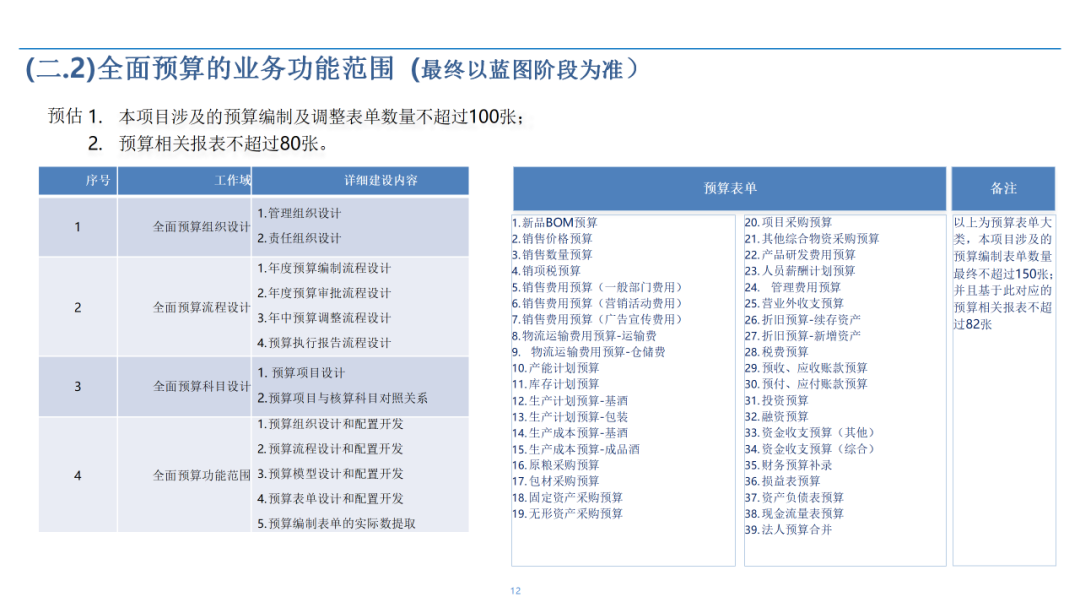Viewport: 1080px width, 608px height.
Task: Click the 备注 header cell
Action: pos(1004,188)
